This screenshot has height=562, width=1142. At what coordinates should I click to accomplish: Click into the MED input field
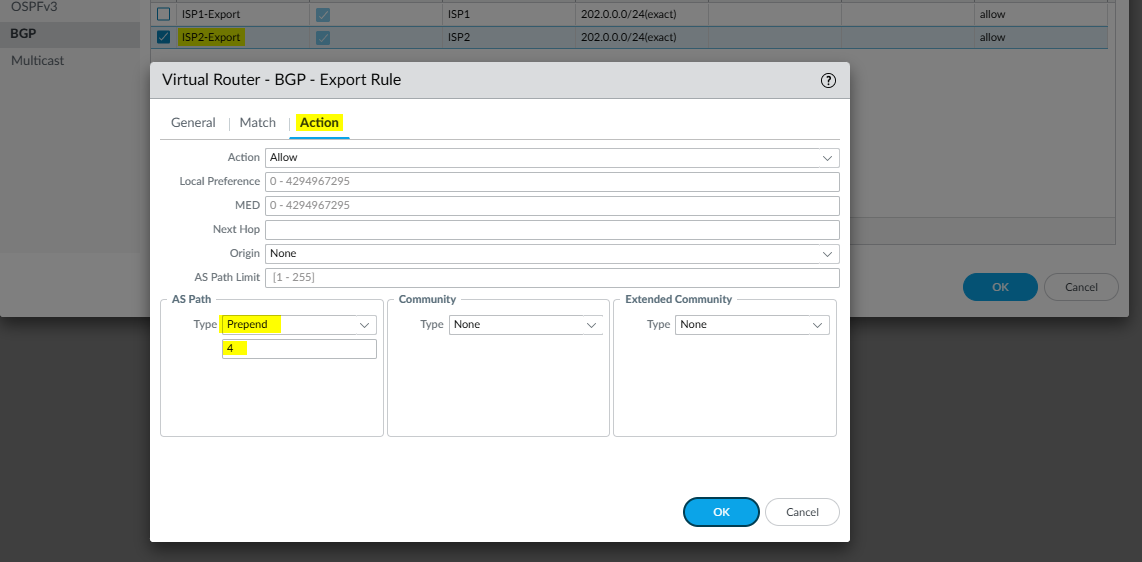pos(552,205)
